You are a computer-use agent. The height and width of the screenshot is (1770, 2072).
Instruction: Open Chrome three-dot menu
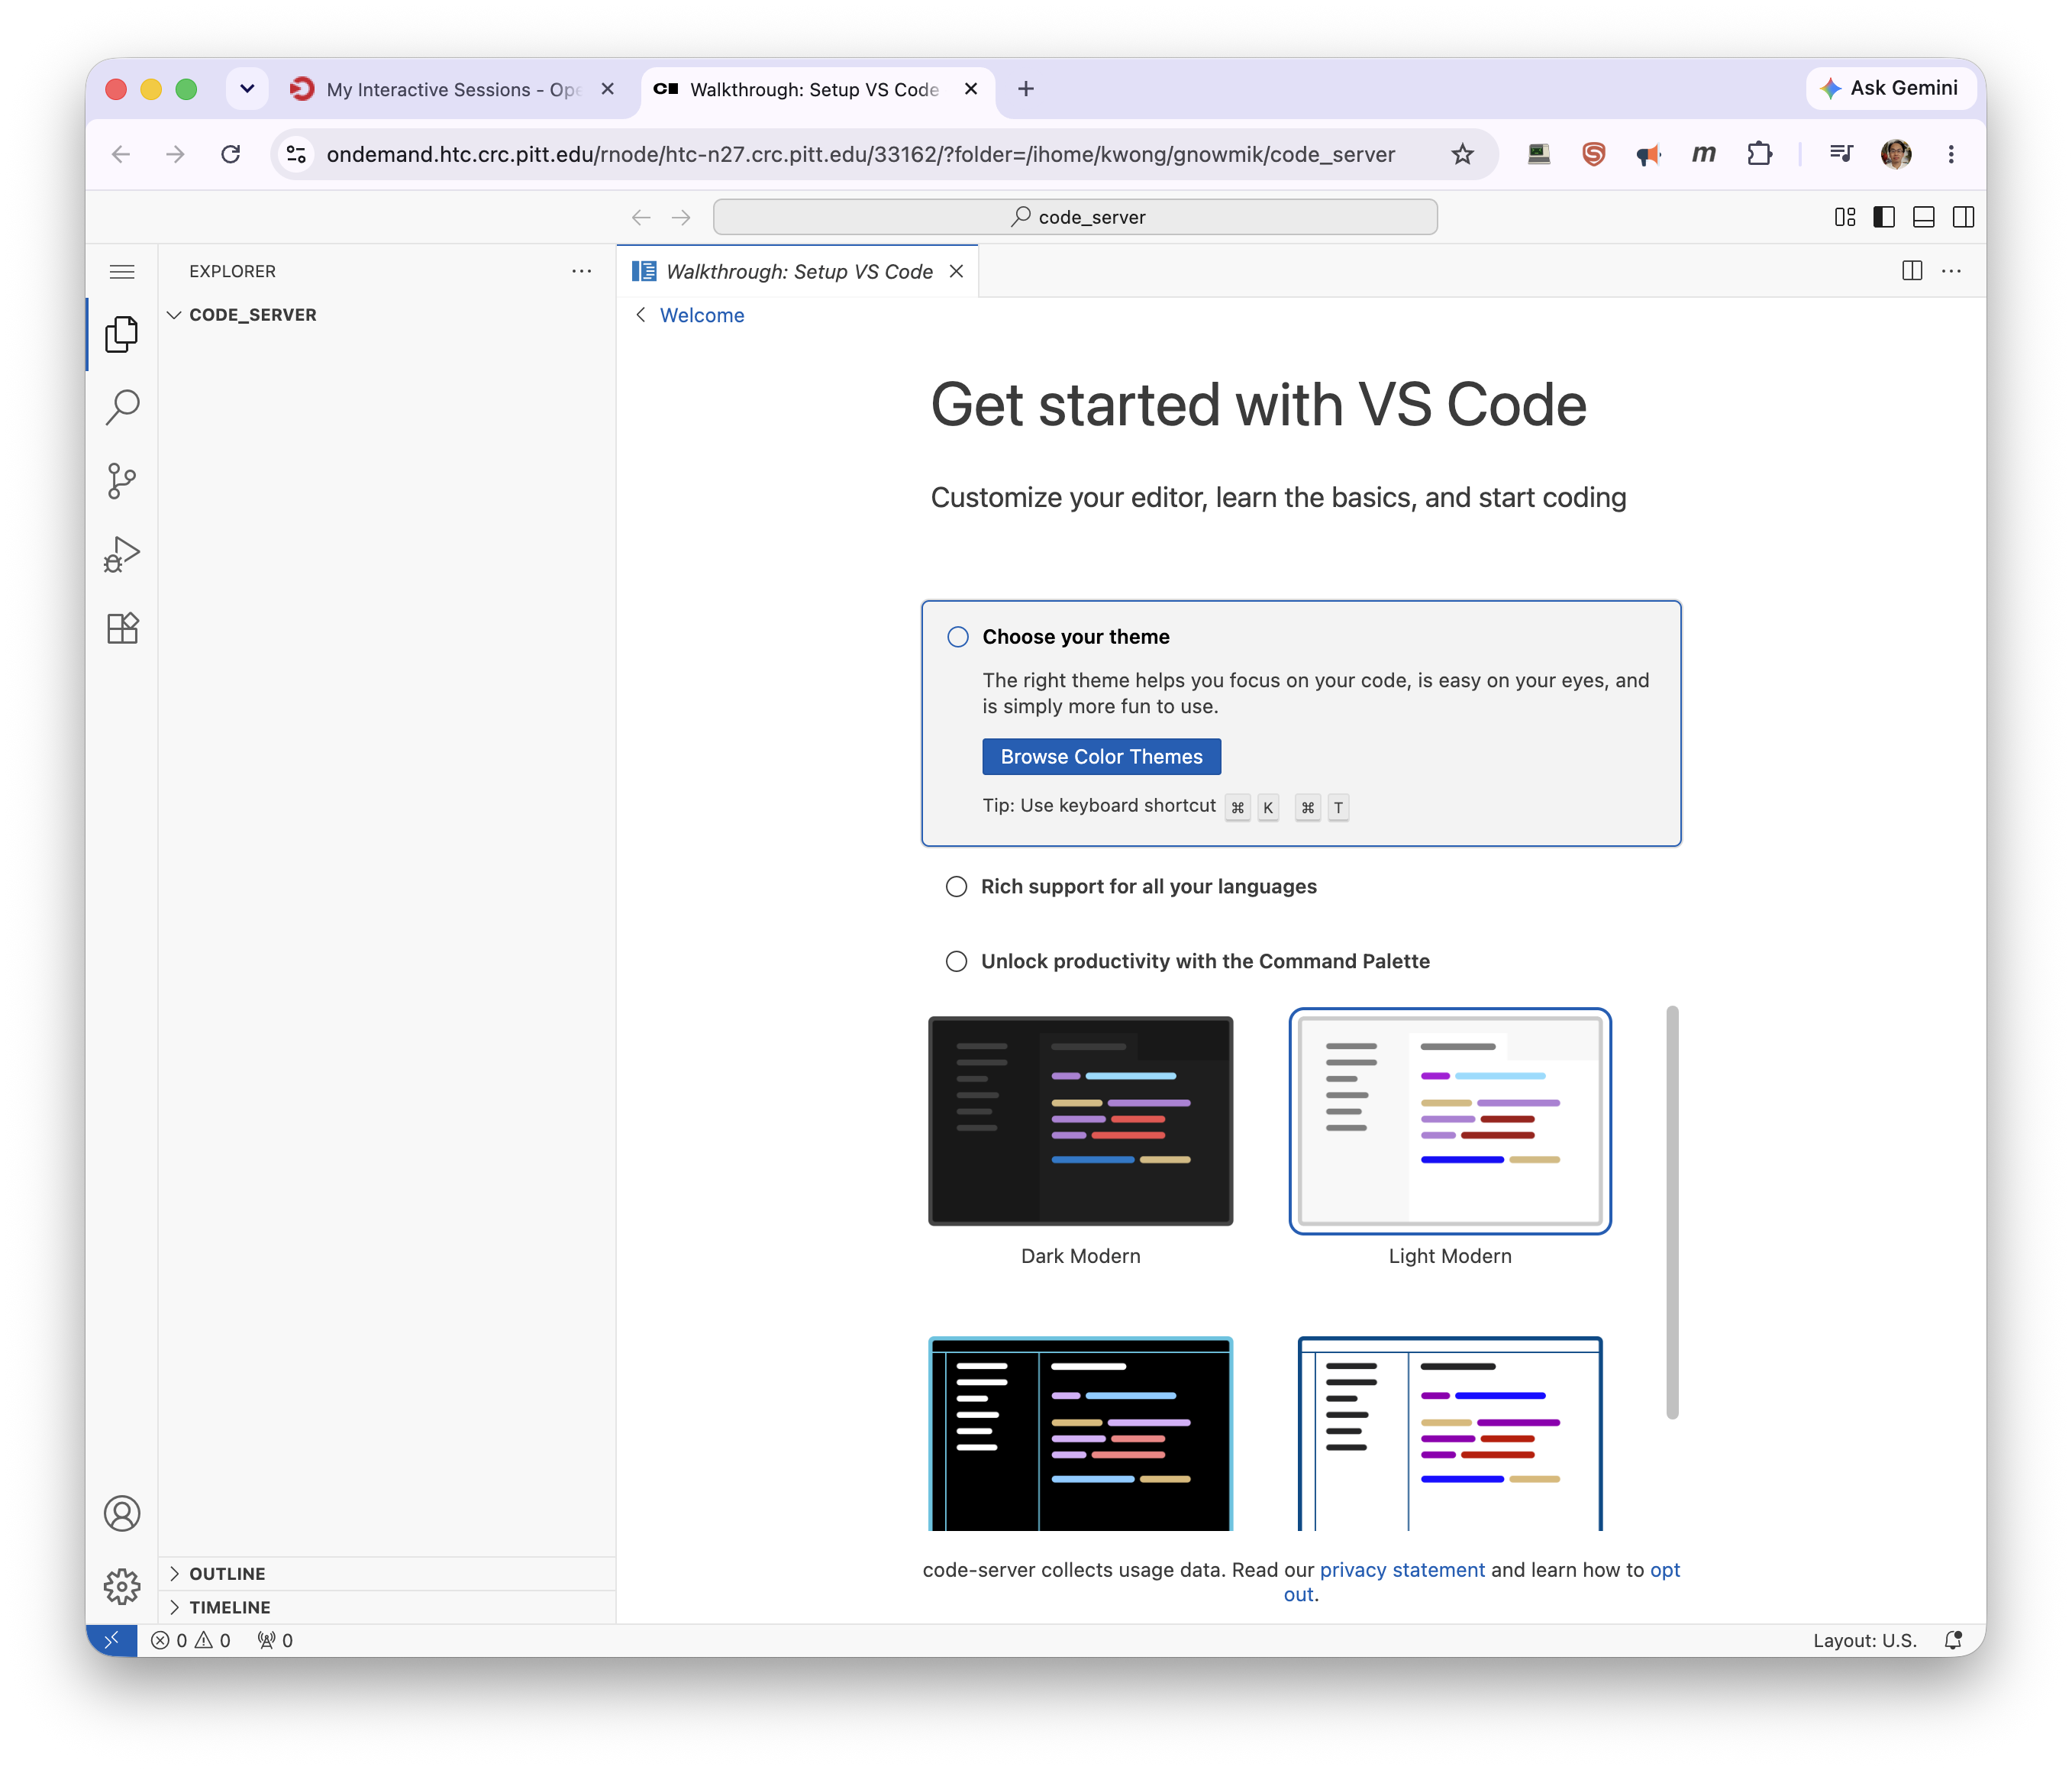pos(1951,154)
